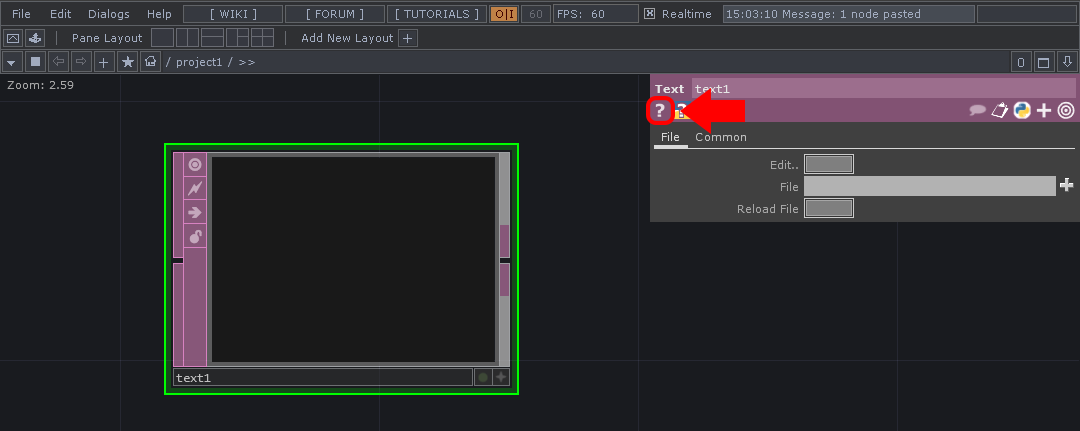1080x431 pixels.
Task: Expand parameter dialog target options icon
Action: point(1066,111)
